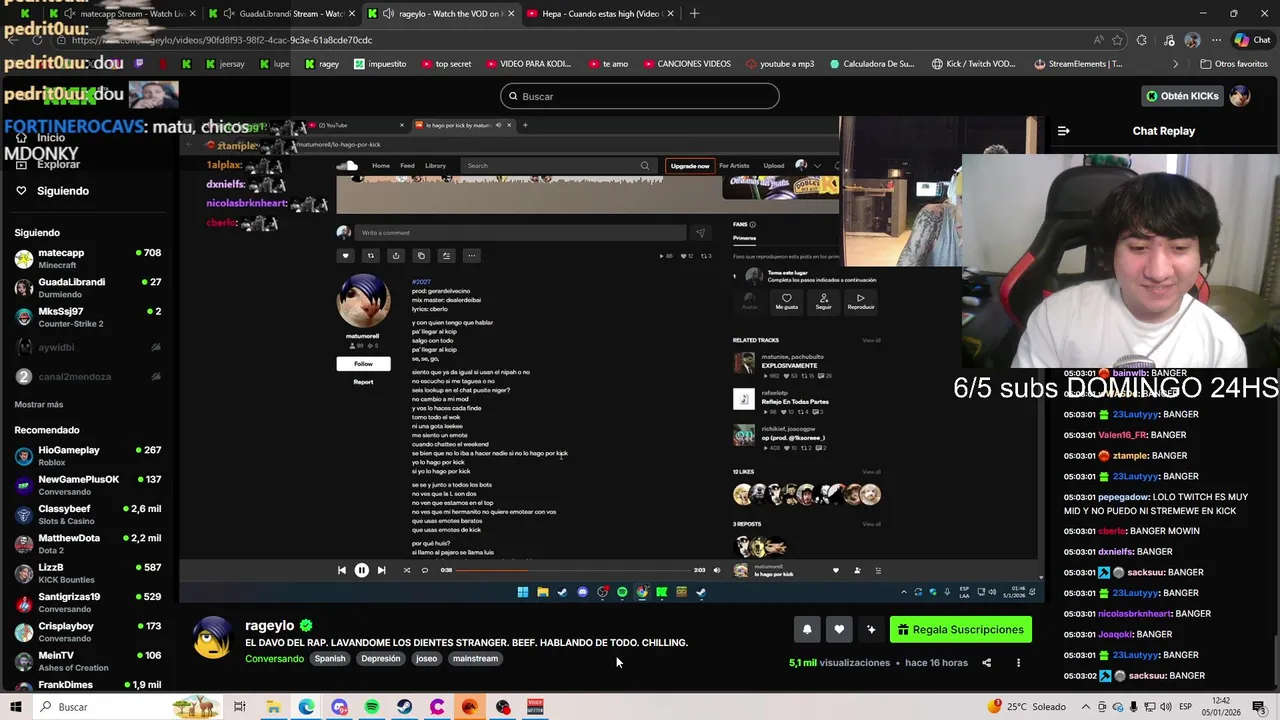Switch to the GuadaLibrandi Stream browser tab
Screen dimensions: 1280x720
coord(280,14)
